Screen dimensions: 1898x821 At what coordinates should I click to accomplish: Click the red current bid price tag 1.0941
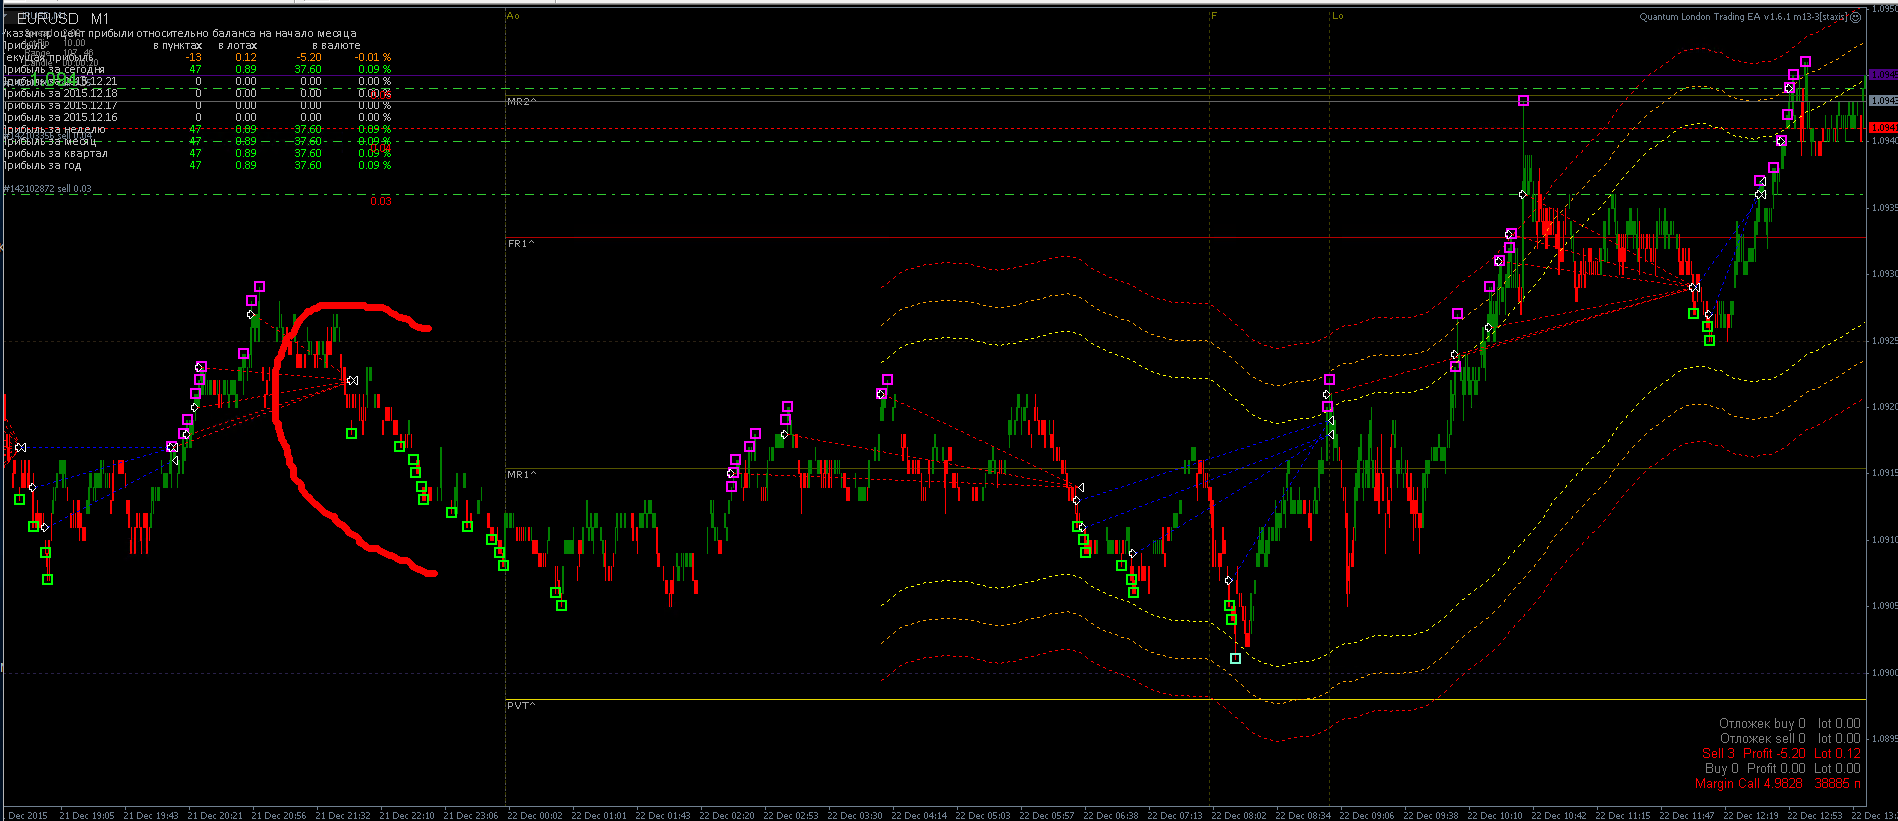[x=1883, y=128]
